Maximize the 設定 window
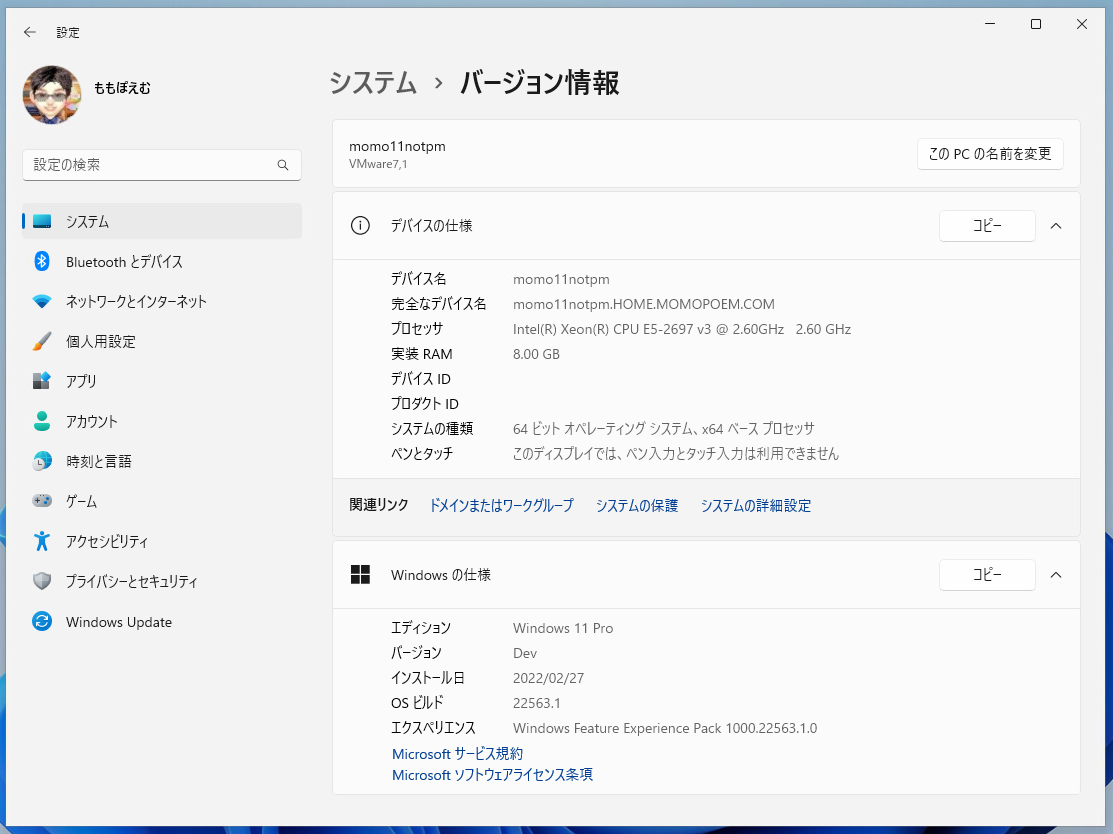The width and height of the screenshot is (1113, 834). (1036, 24)
